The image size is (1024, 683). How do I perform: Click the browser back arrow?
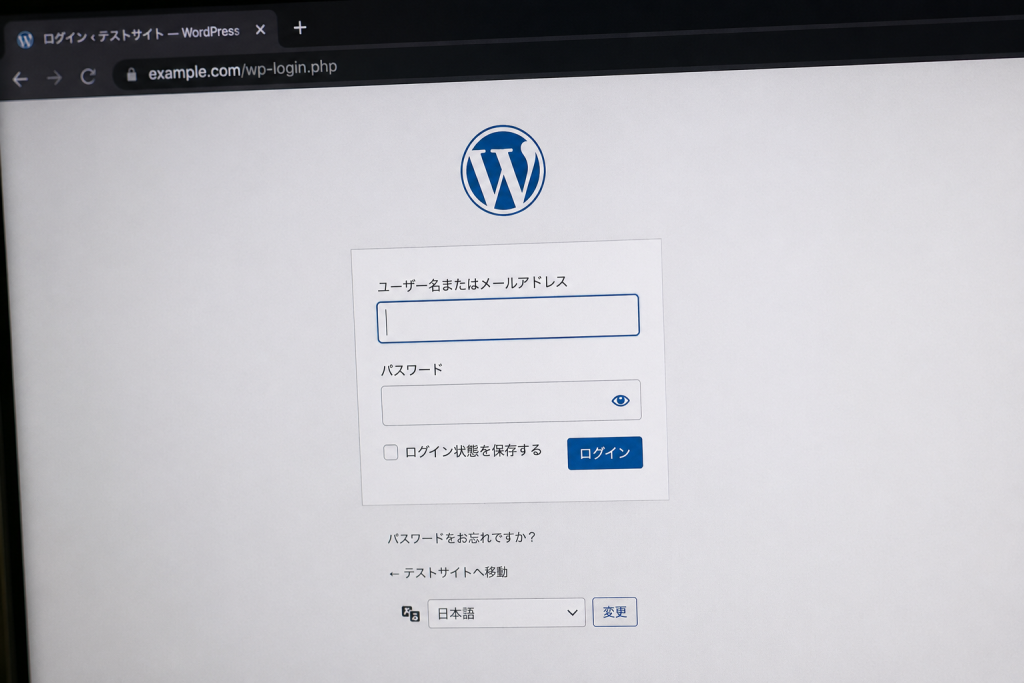(x=20, y=80)
